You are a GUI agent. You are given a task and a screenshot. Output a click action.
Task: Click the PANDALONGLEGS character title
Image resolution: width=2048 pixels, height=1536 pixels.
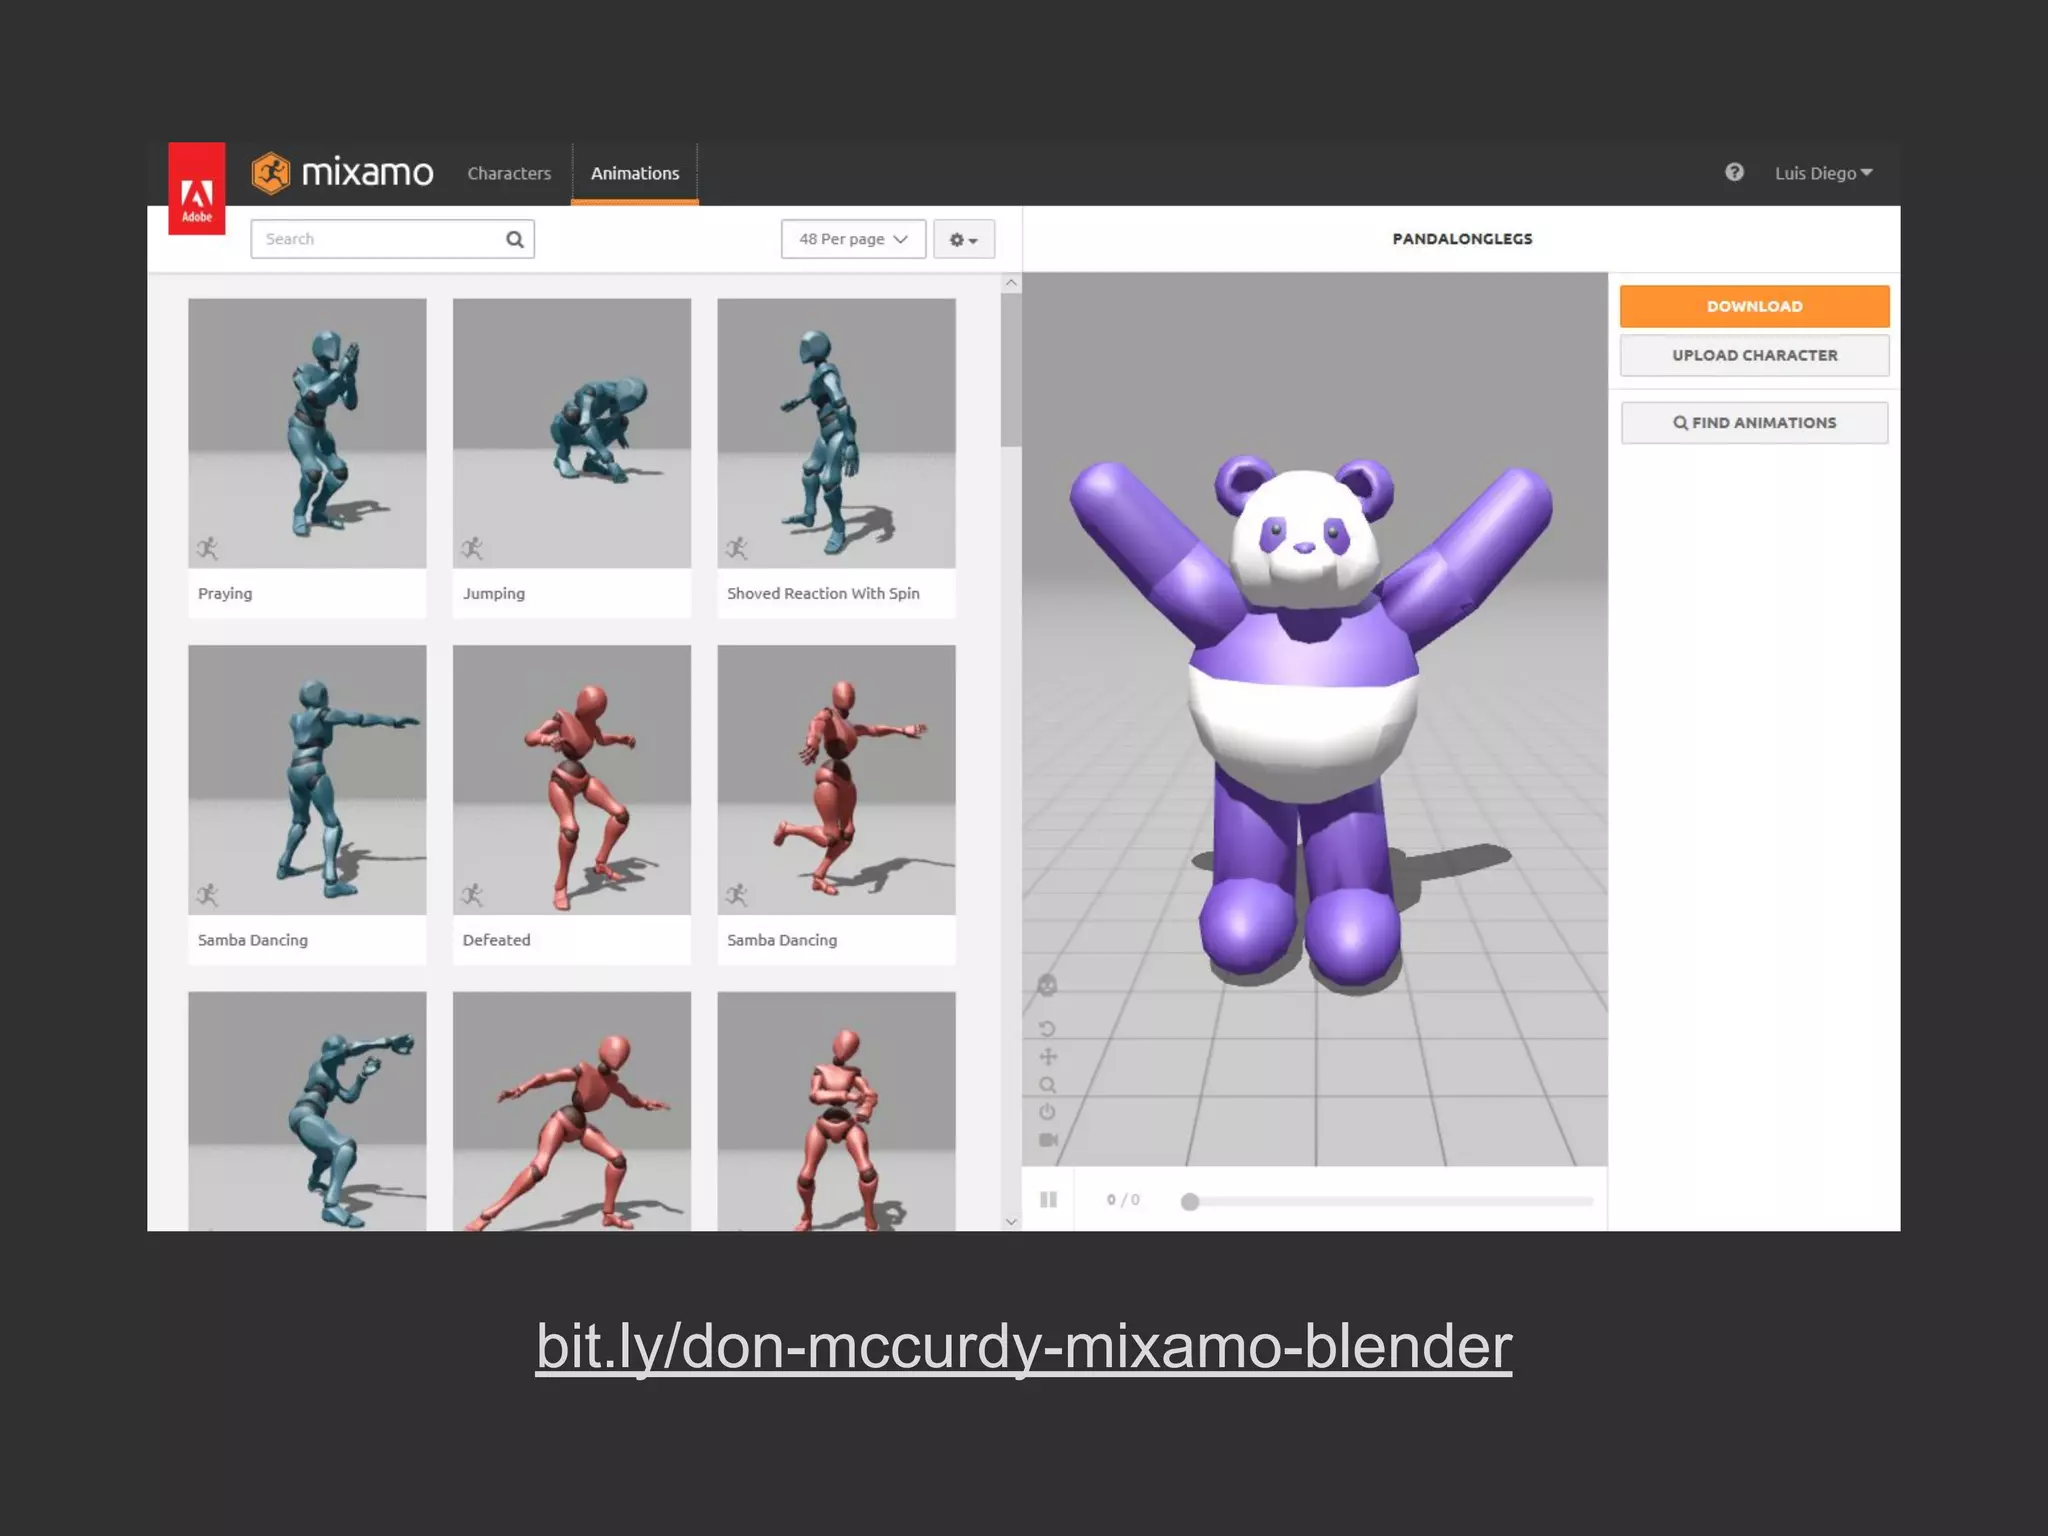pos(1462,239)
